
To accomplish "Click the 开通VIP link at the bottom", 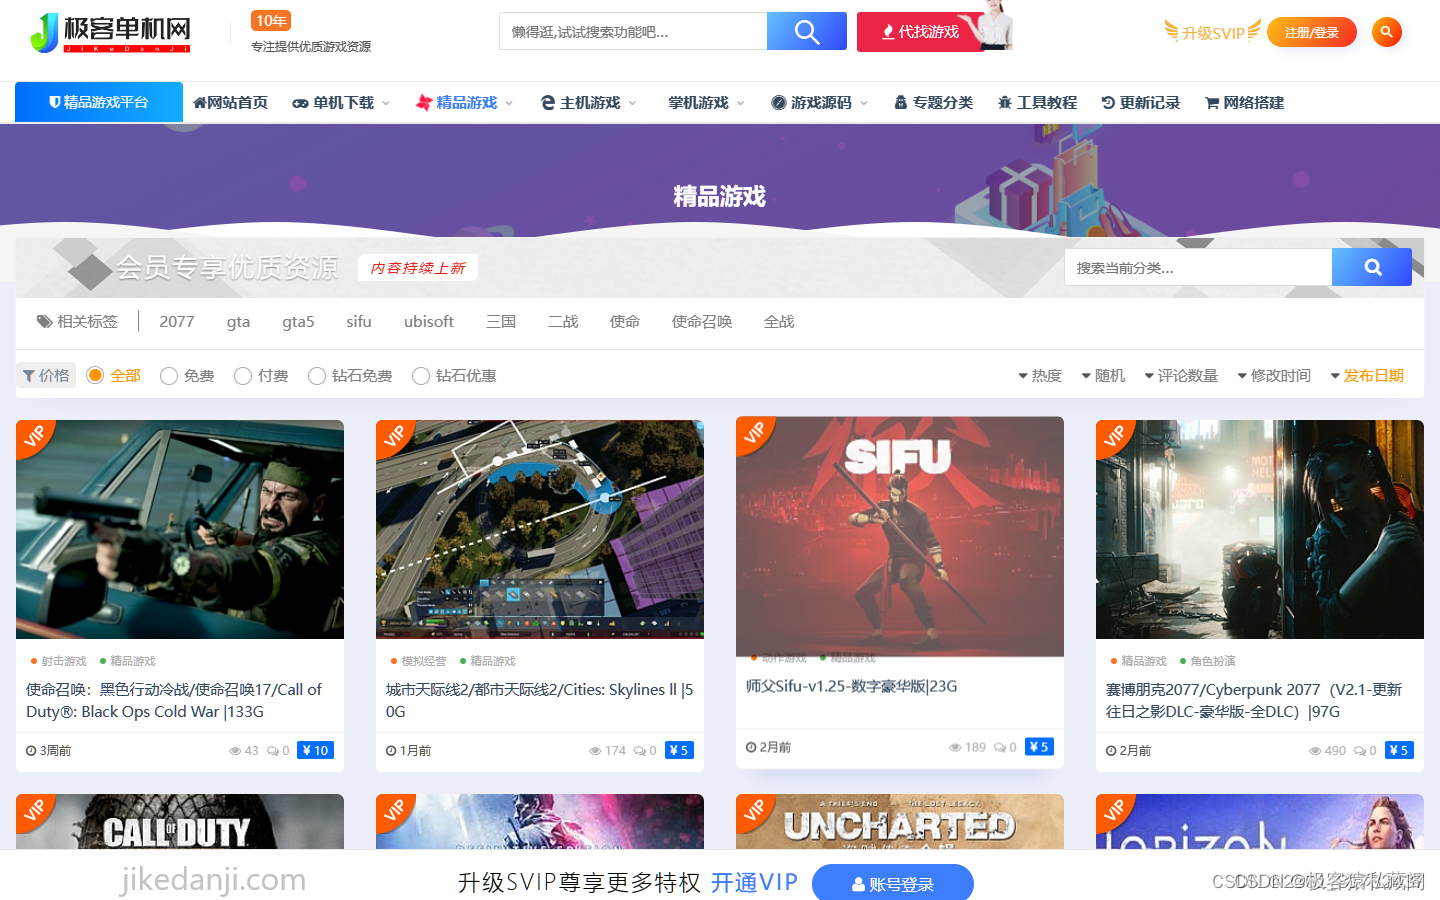I will tap(754, 882).
